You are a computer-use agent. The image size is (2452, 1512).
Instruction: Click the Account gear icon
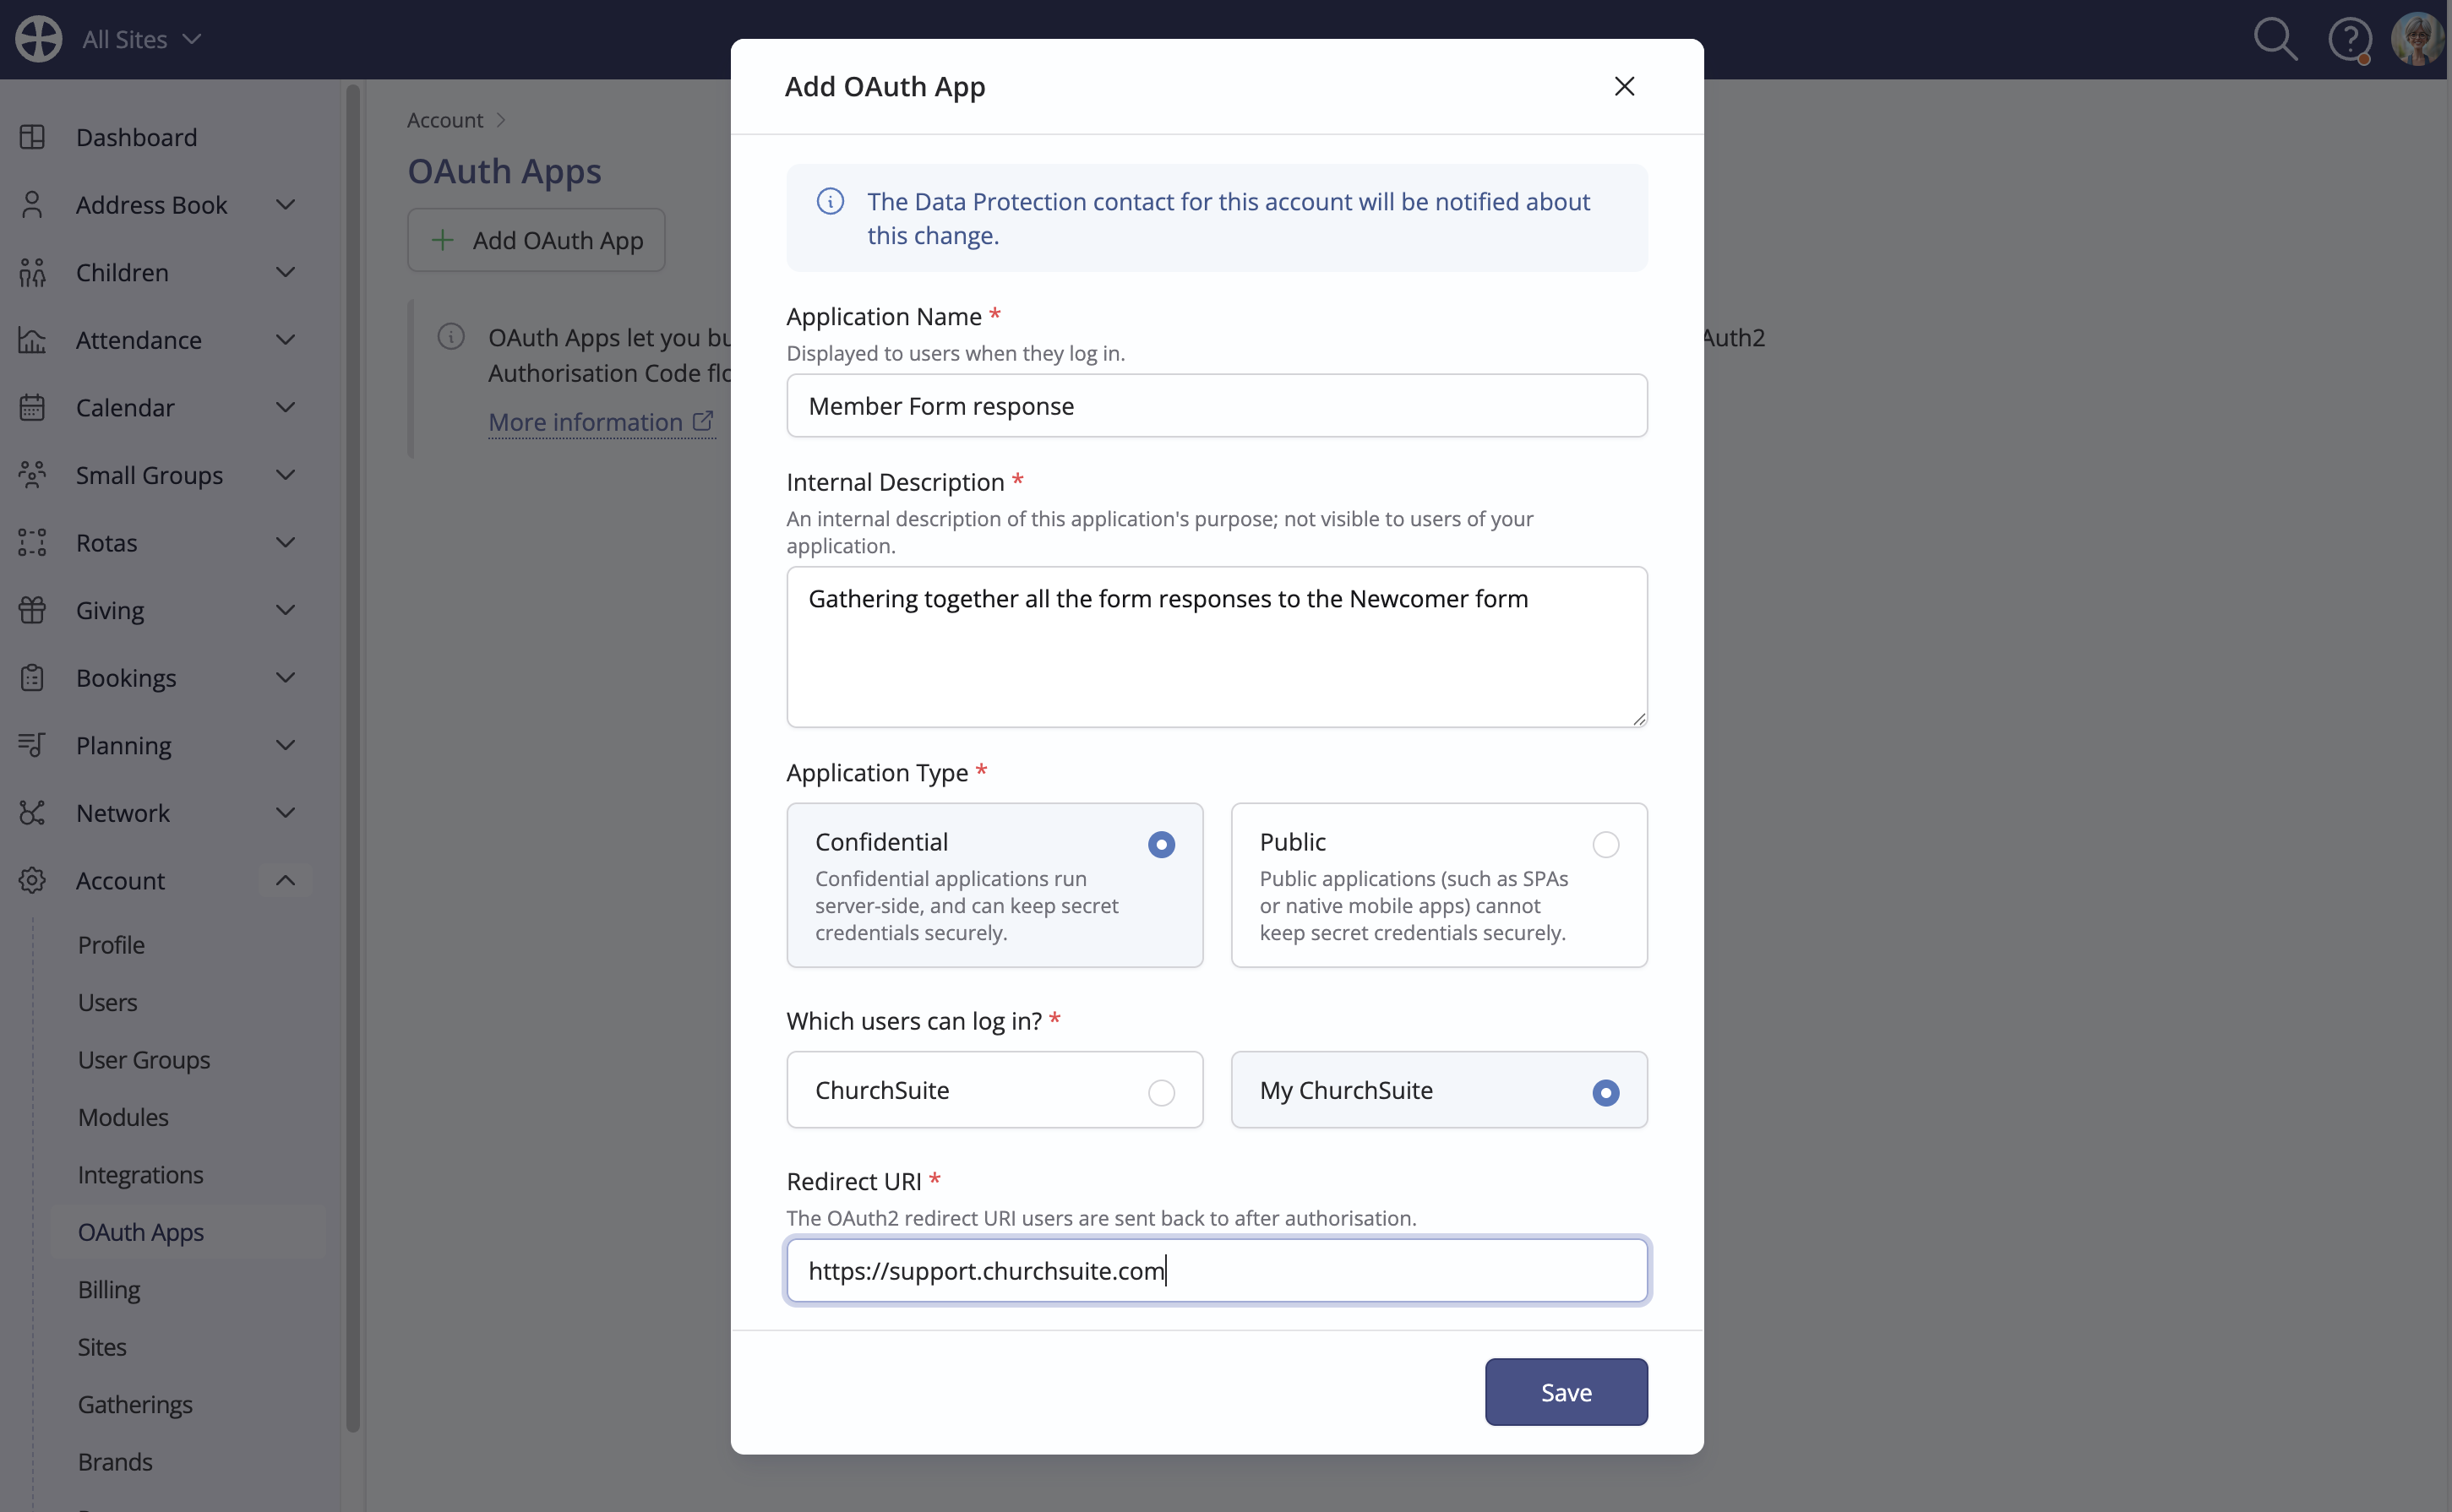point(32,880)
